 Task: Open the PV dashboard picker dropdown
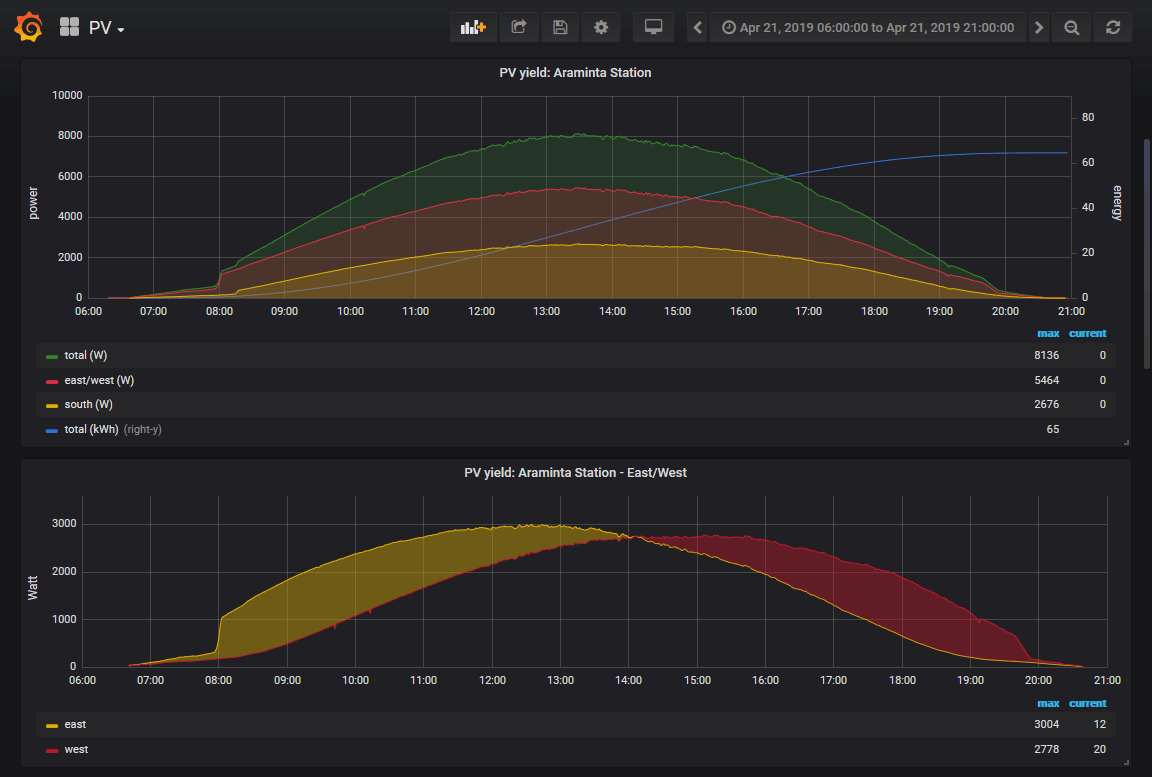tap(107, 28)
